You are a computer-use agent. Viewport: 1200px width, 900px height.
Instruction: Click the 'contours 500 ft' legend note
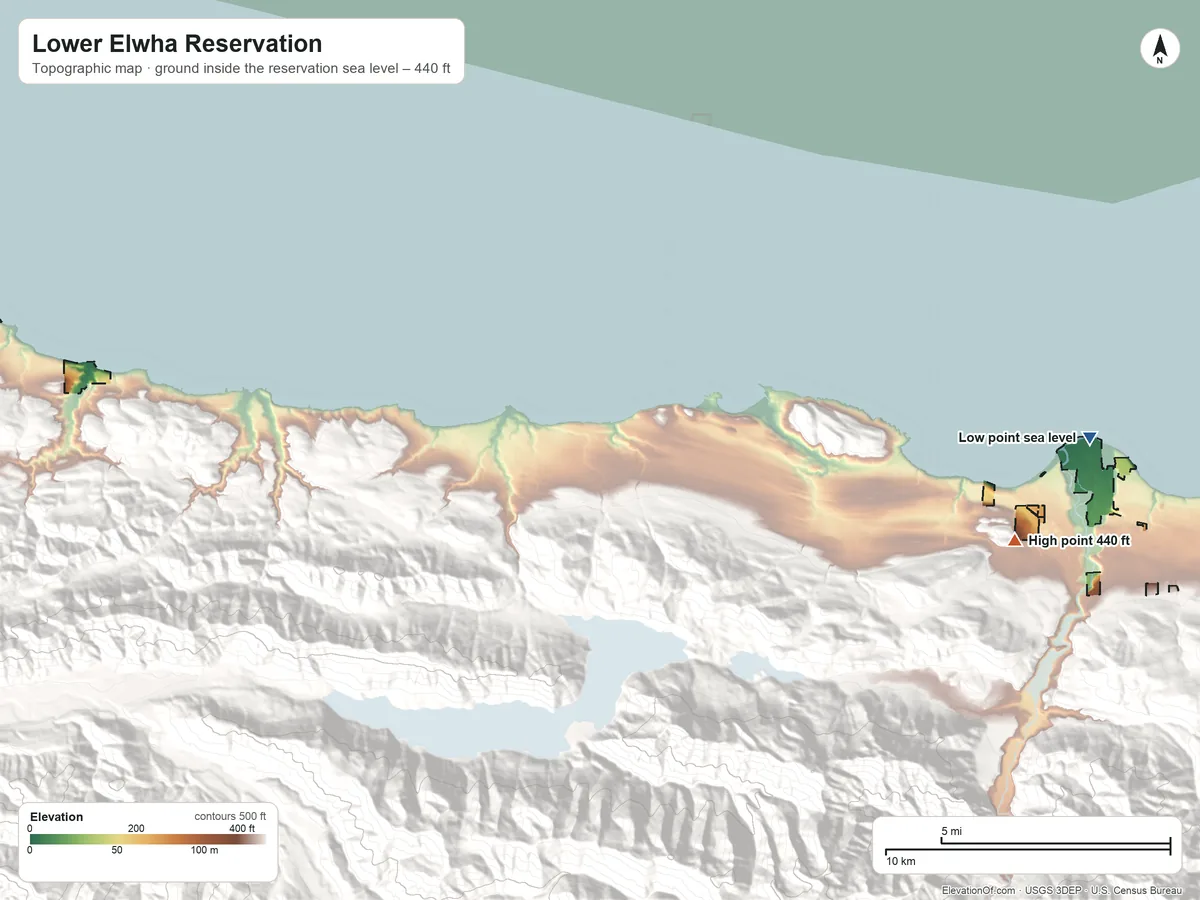[x=230, y=816]
